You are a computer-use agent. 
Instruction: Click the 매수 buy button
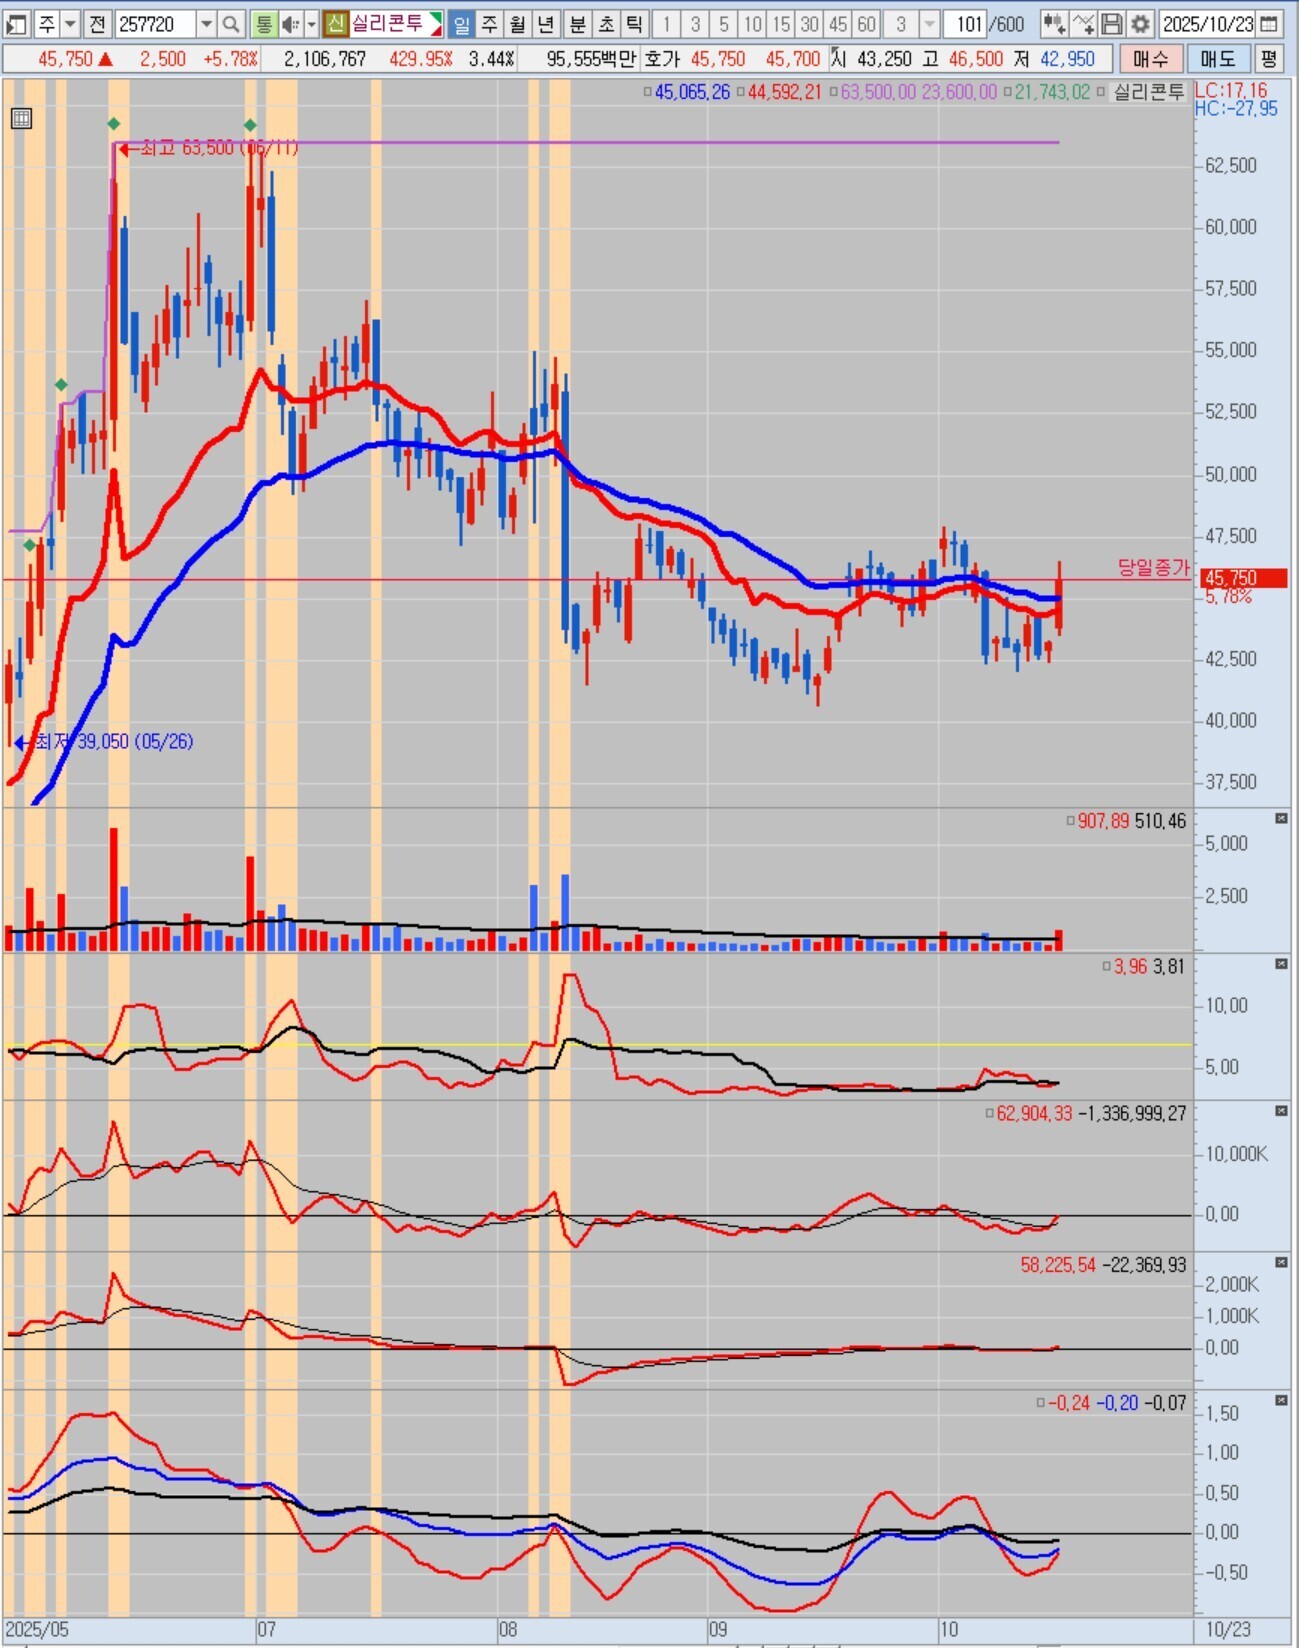(x=1150, y=59)
